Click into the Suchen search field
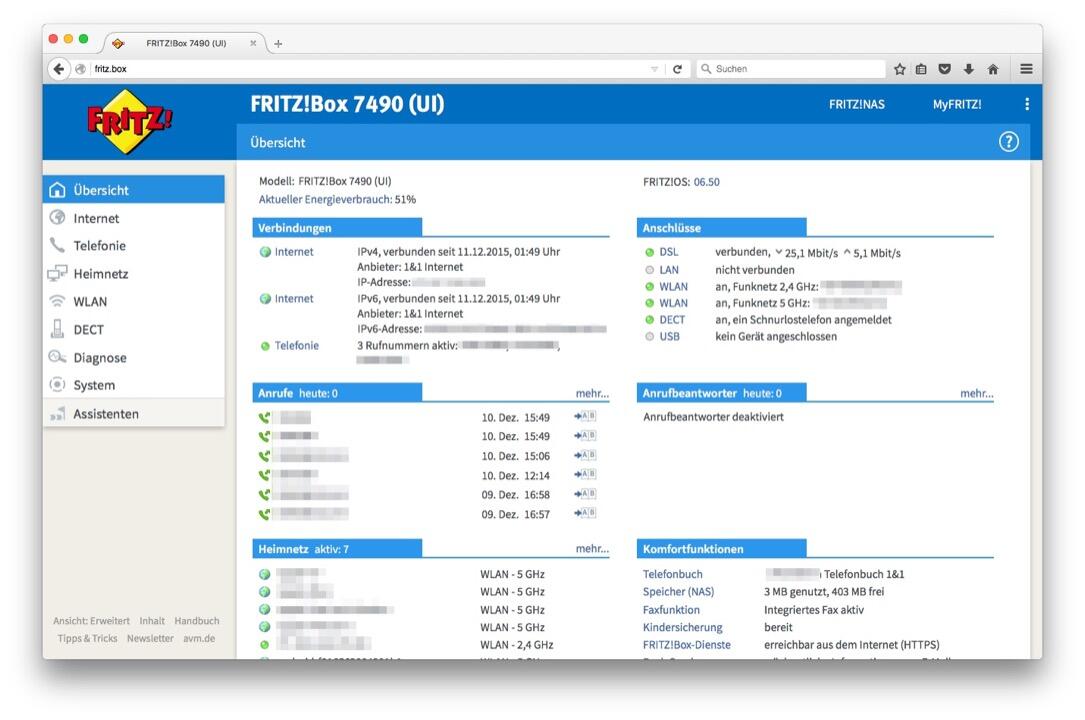This screenshot has height=720, width=1085. 791,68
